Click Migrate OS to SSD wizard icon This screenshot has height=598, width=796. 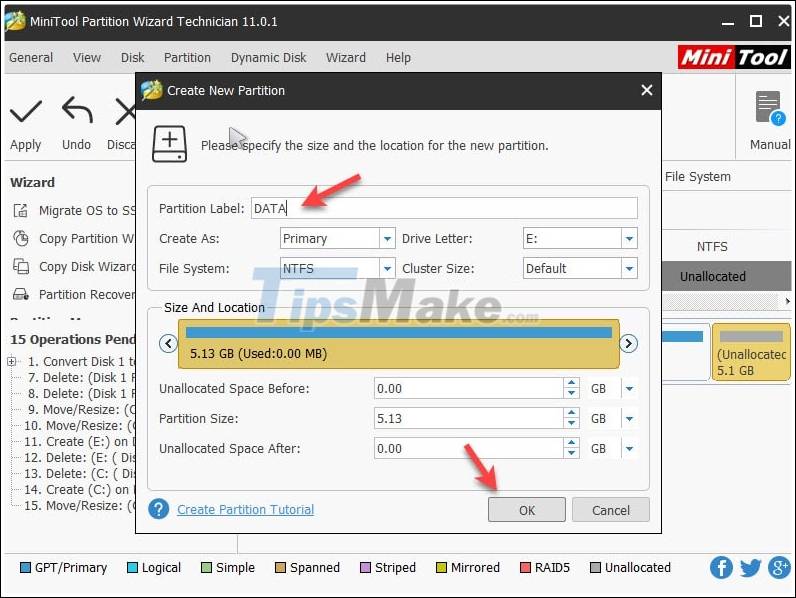pyautogui.click(x=21, y=210)
